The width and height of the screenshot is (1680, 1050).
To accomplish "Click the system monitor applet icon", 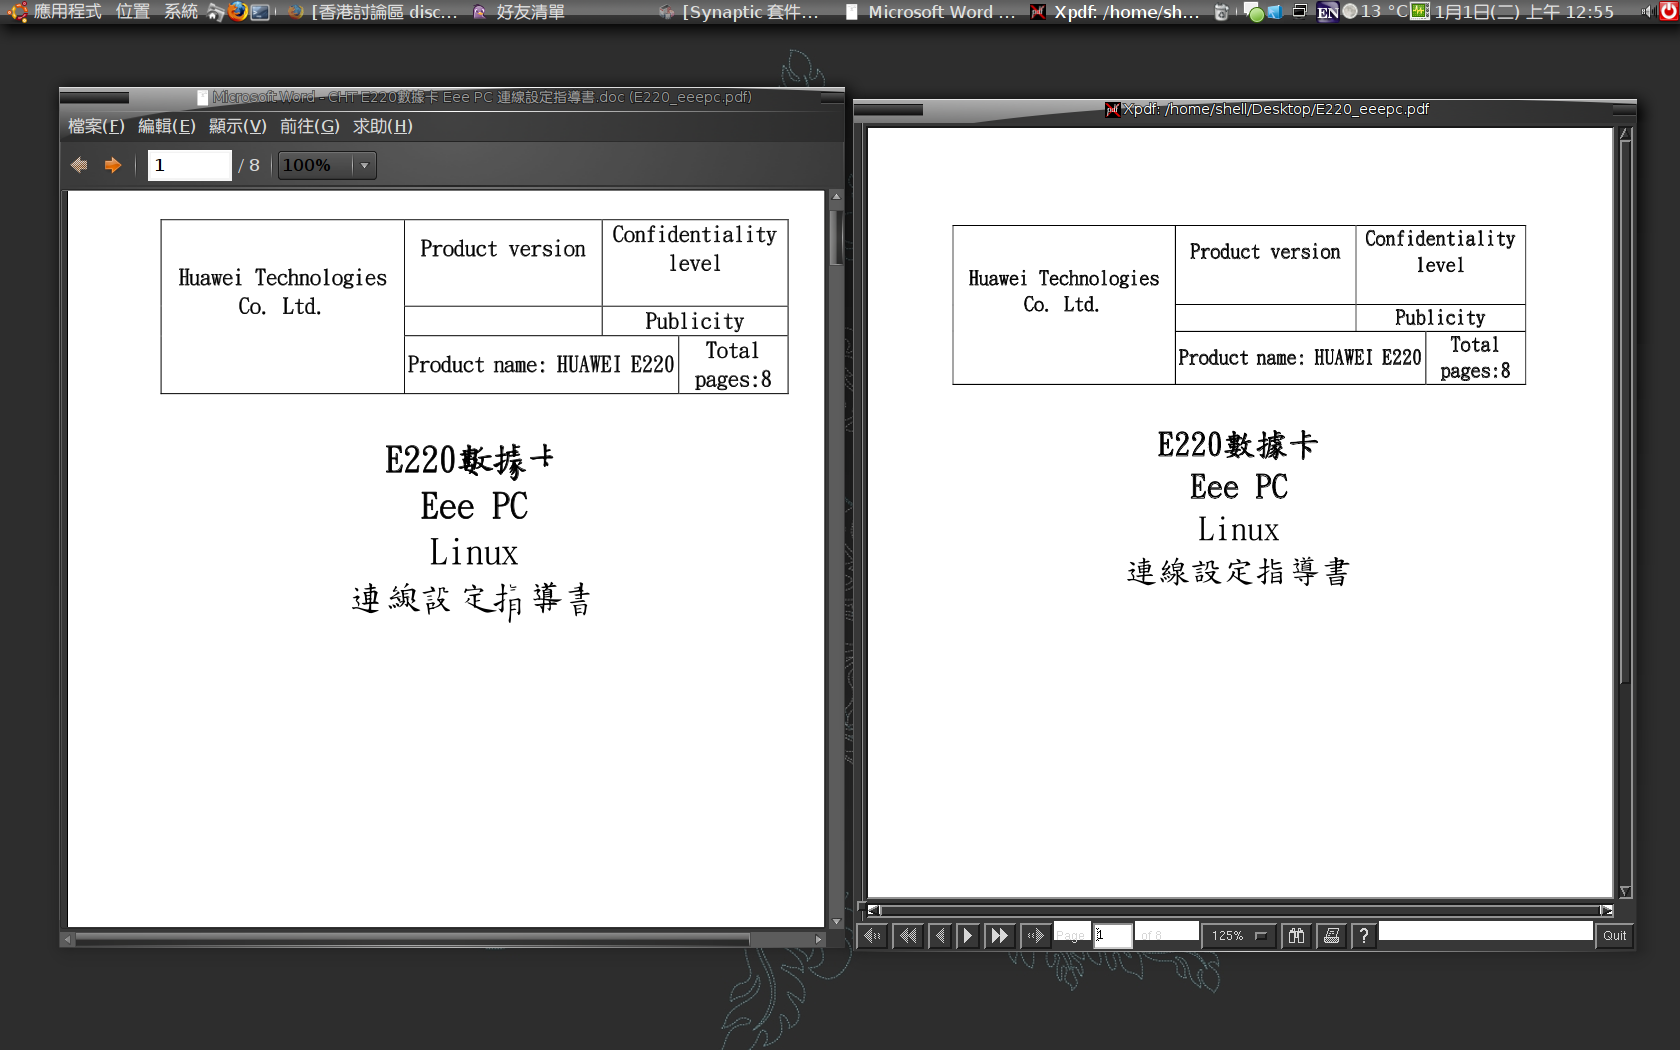I will pos(1420,11).
